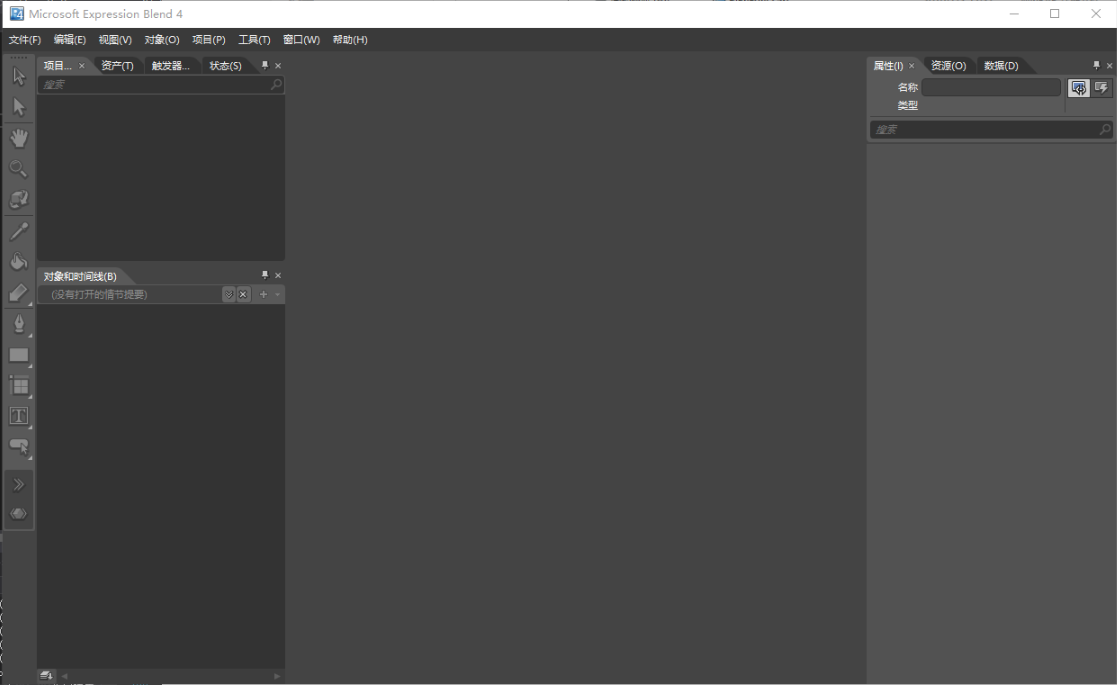Choose the Pen tool
The image size is (1117, 685).
(x=18, y=323)
